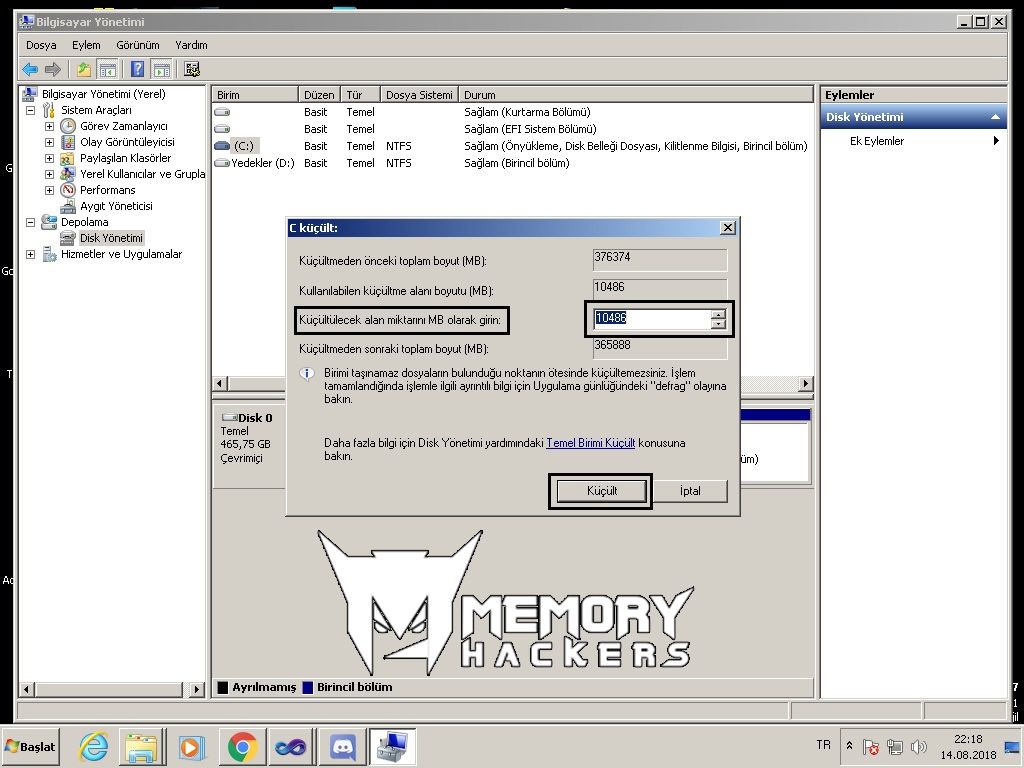Toggle the console tree pane icon

[107, 69]
